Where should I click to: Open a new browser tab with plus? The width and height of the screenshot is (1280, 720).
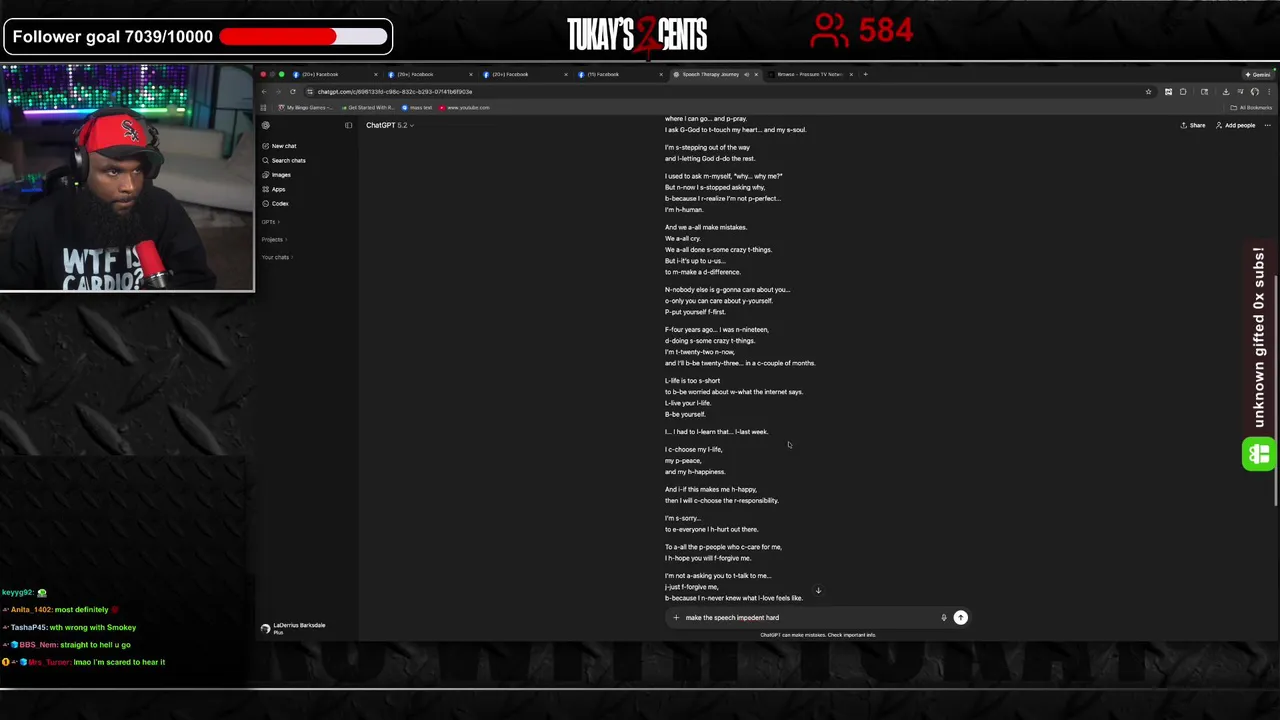coord(865,74)
